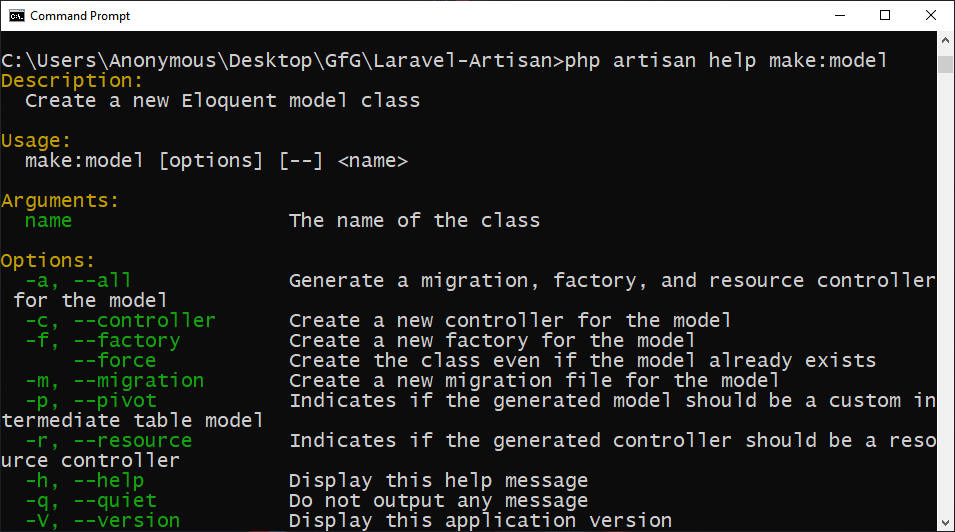Click the typed command php artisan help make:model
Viewport: 955px width, 532px height.
click(725, 60)
